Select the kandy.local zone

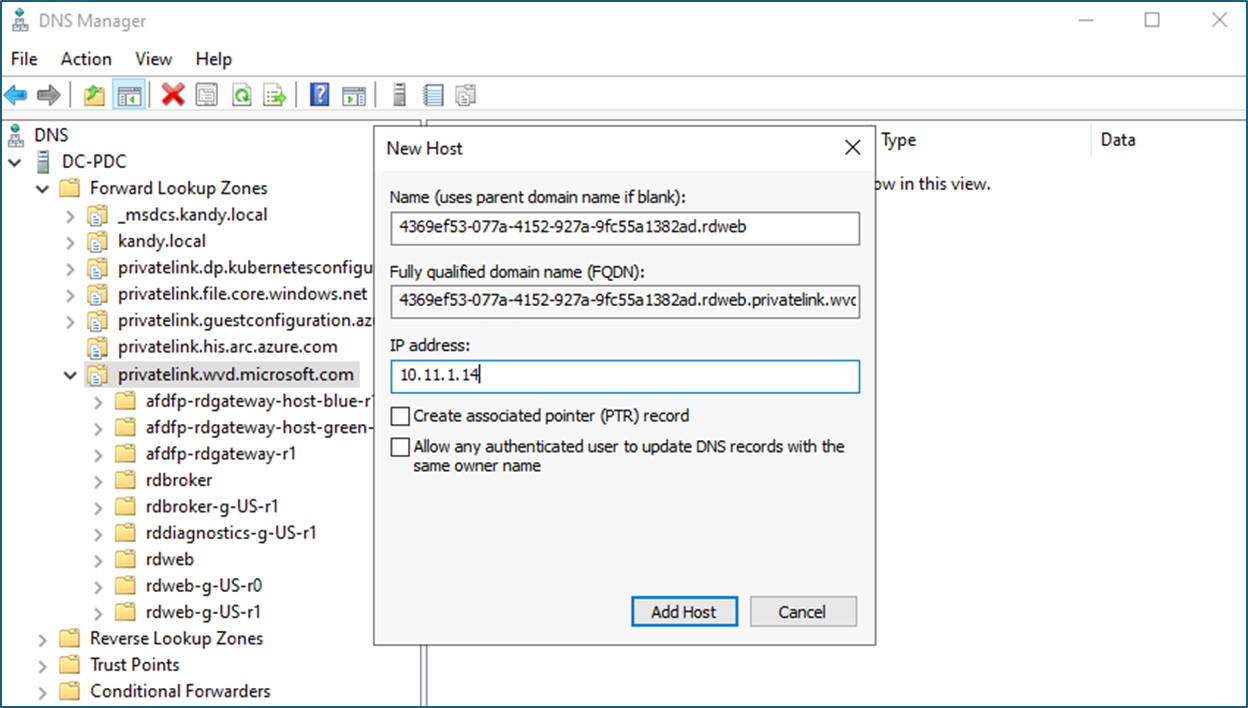[x=161, y=241]
